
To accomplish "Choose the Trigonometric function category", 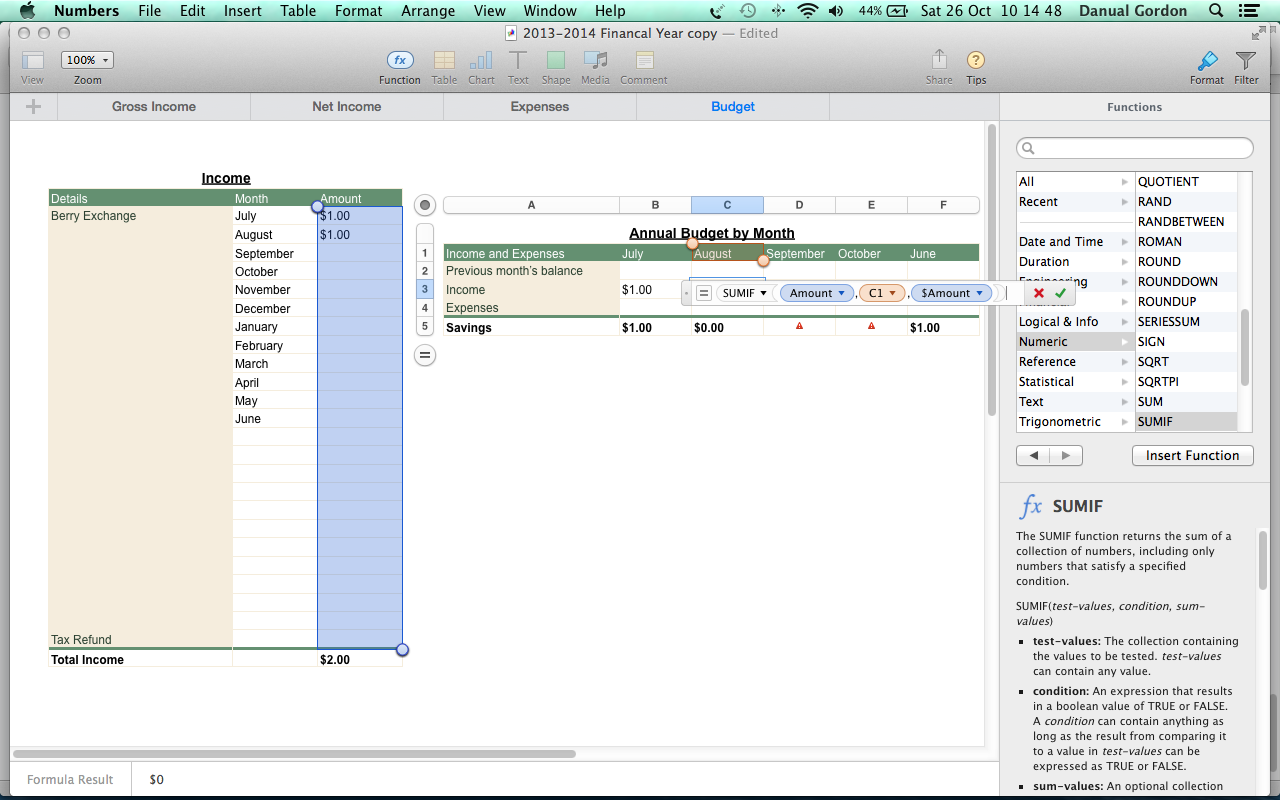I will coord(1074,421).
